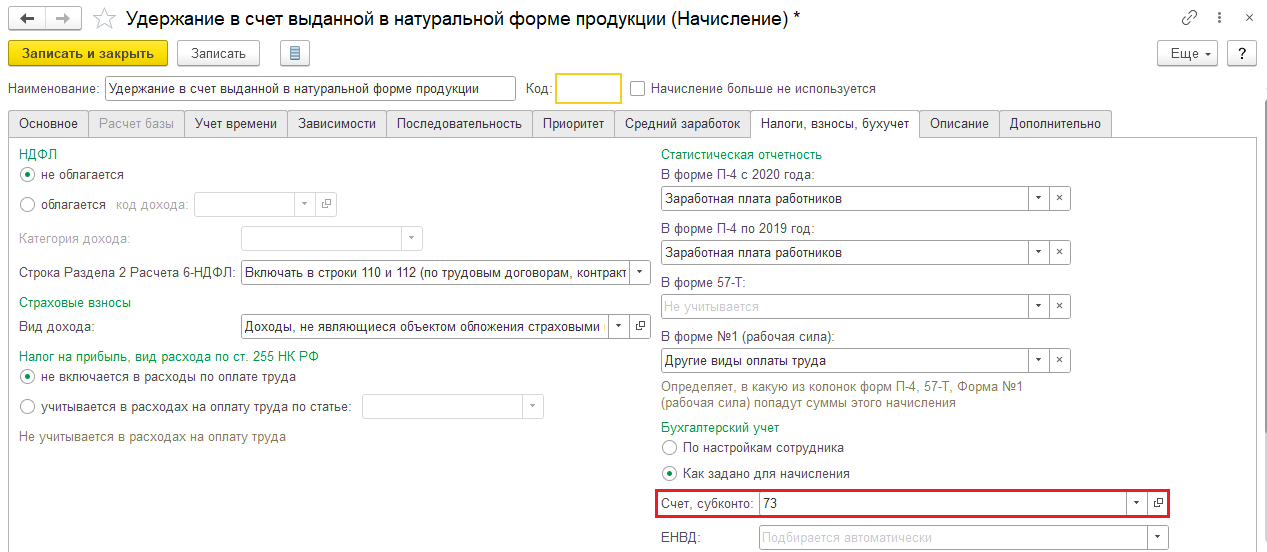Add form to favorites with star icon
1267x552 pixels.
(104, 18)
